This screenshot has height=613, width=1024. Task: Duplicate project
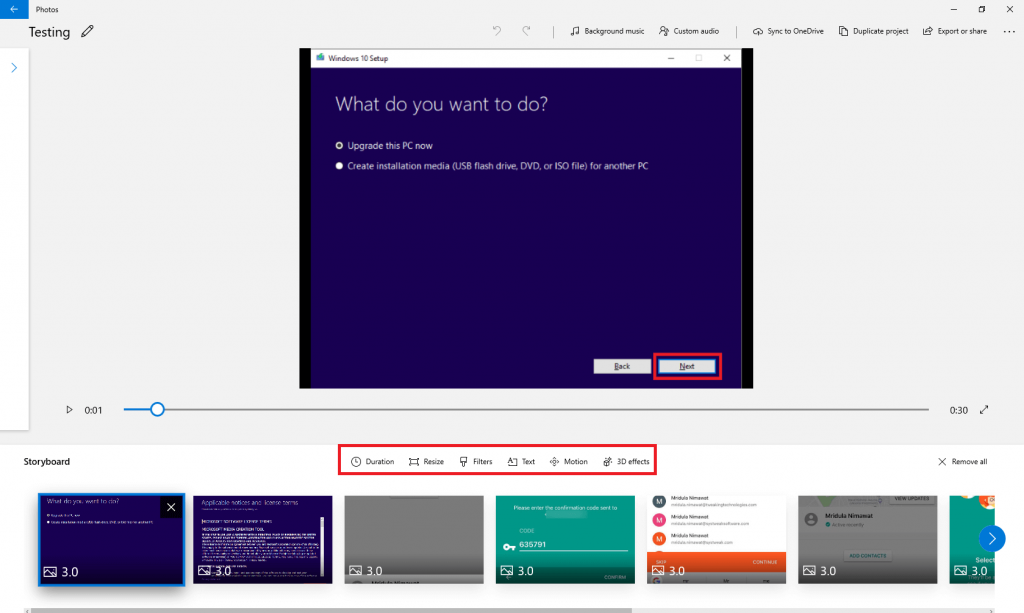pos(873,31)
